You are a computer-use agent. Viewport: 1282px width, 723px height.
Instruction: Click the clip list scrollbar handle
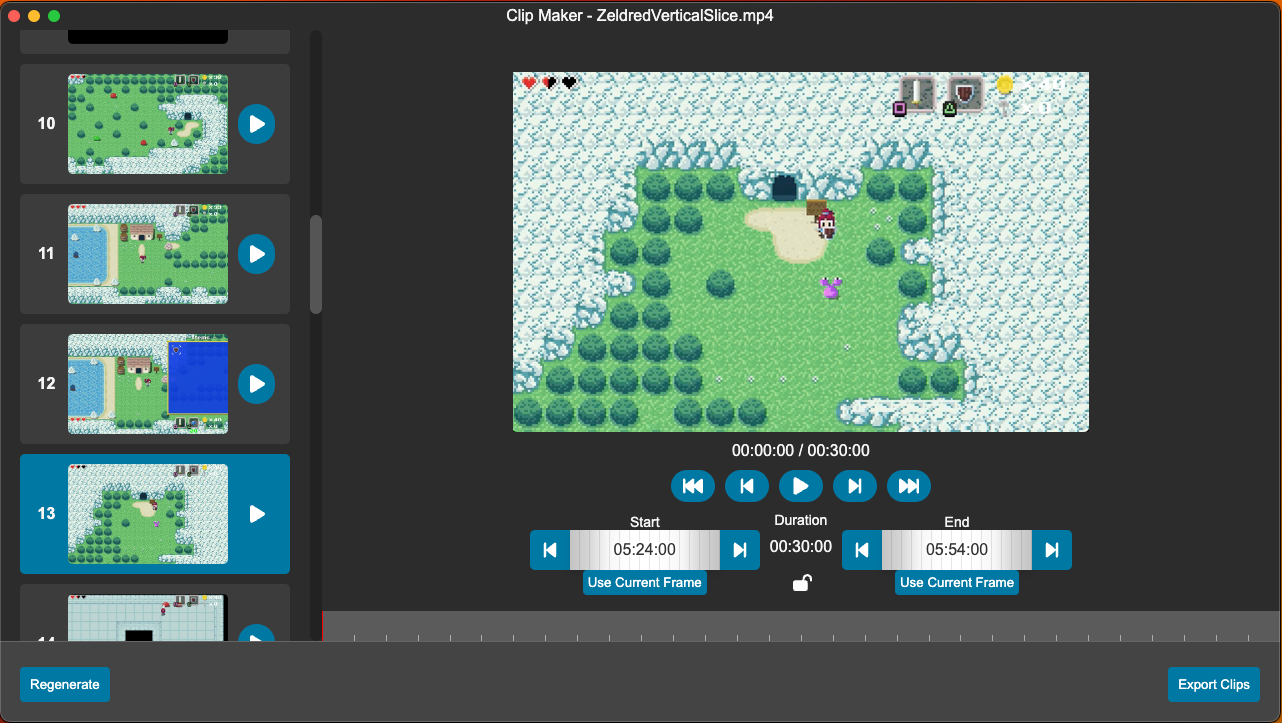(x=316, y=264)
